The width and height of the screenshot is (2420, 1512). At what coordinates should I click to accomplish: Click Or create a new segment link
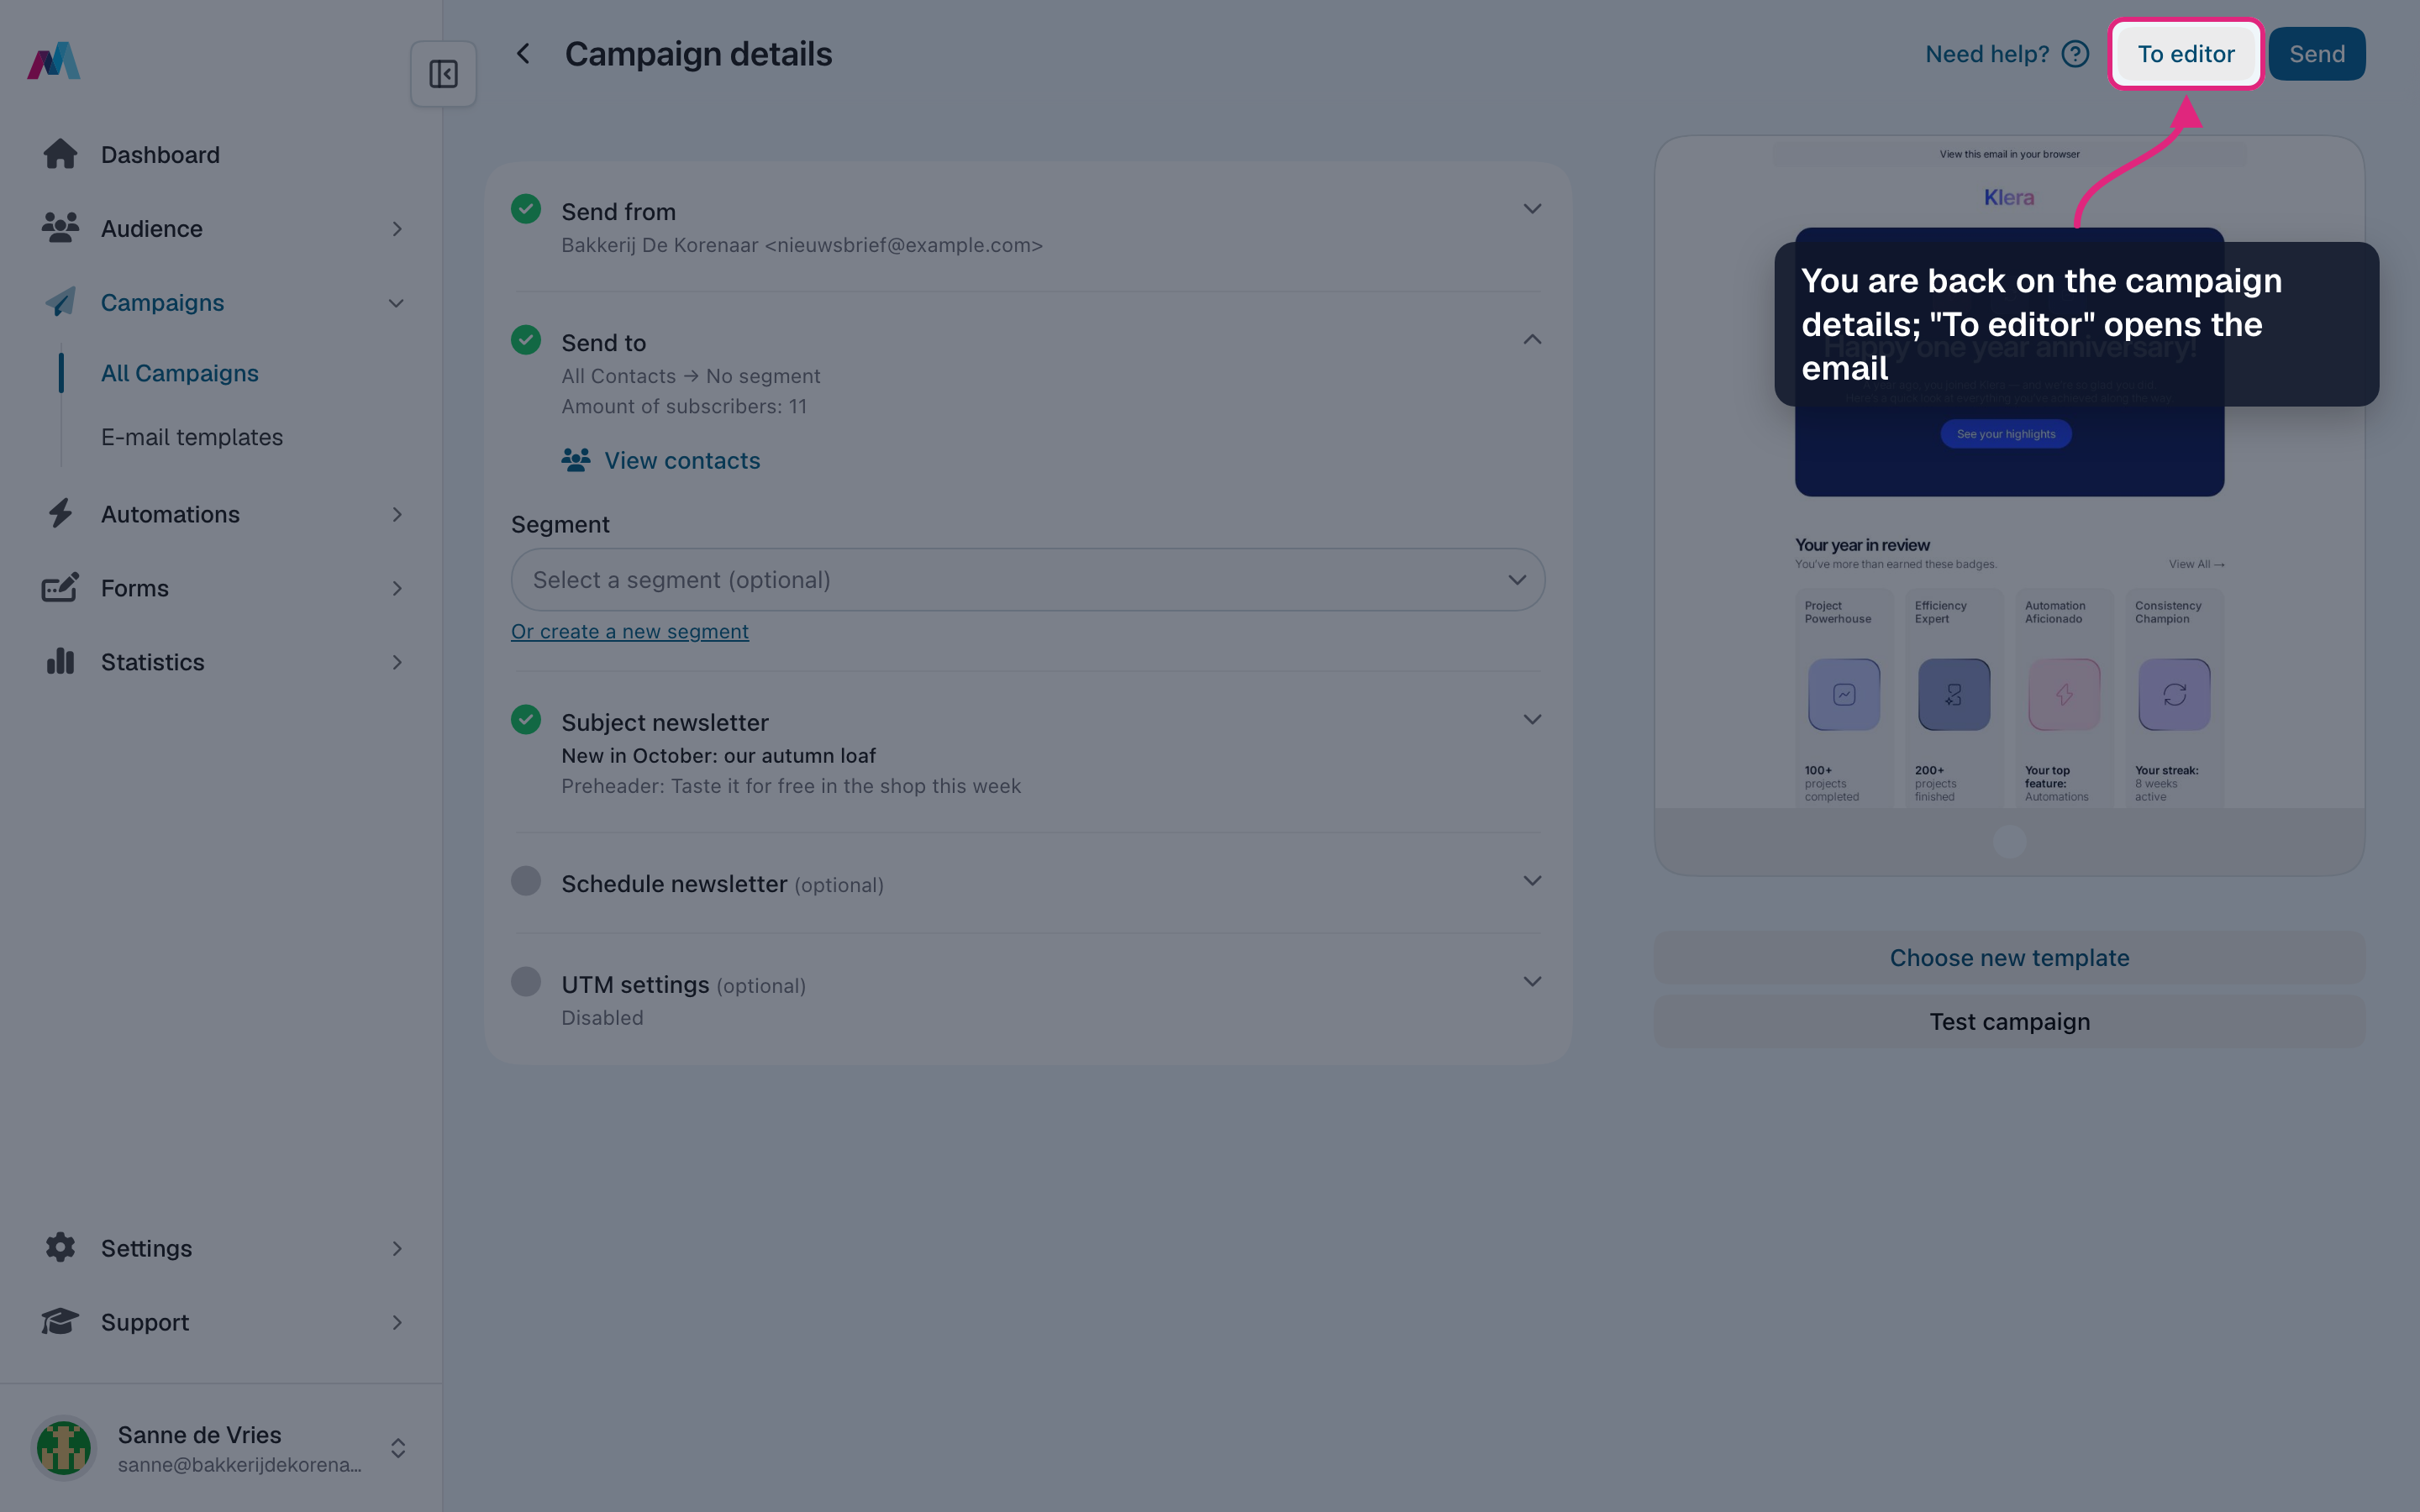coord(630,631)
